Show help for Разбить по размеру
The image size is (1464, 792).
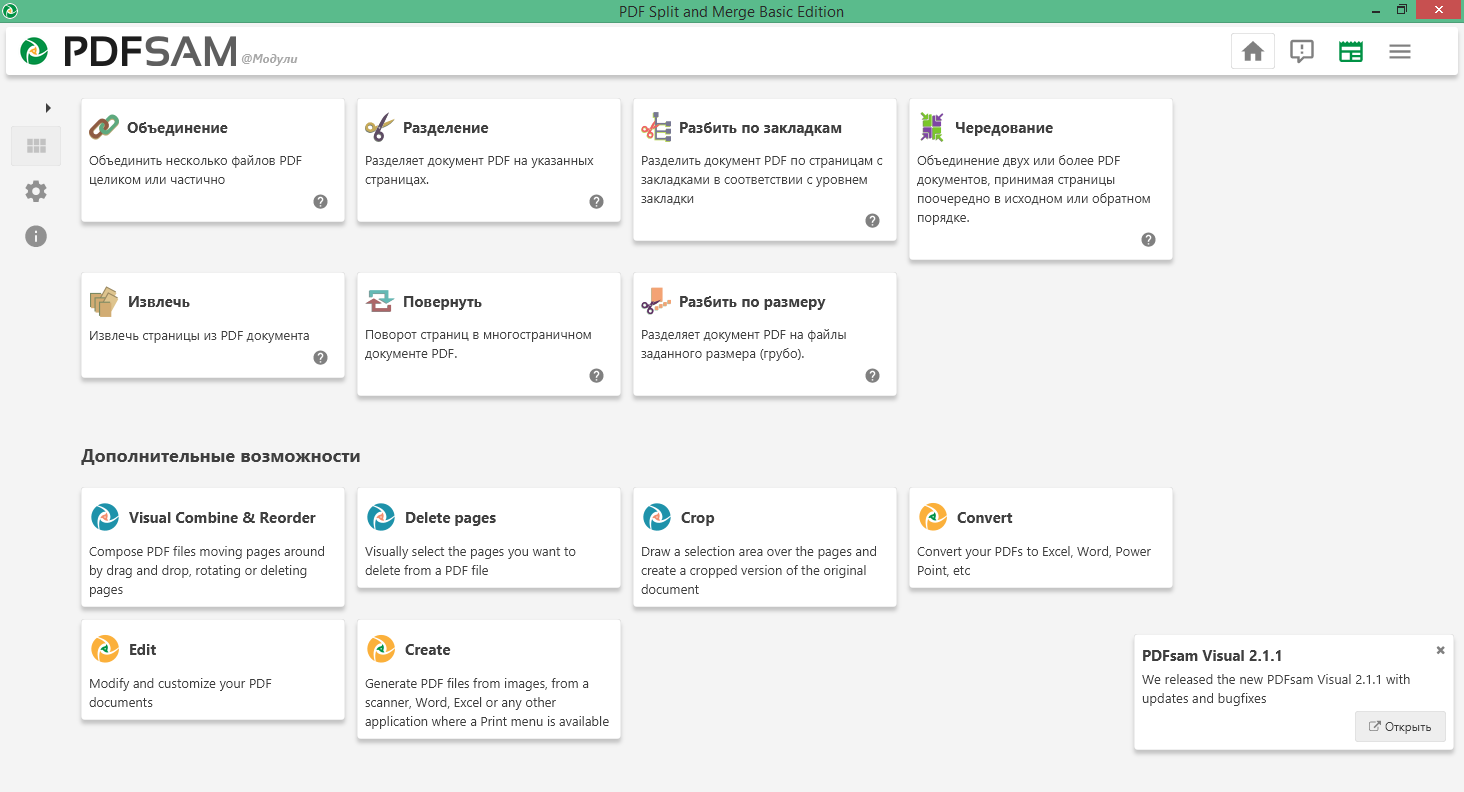point(872,376)
